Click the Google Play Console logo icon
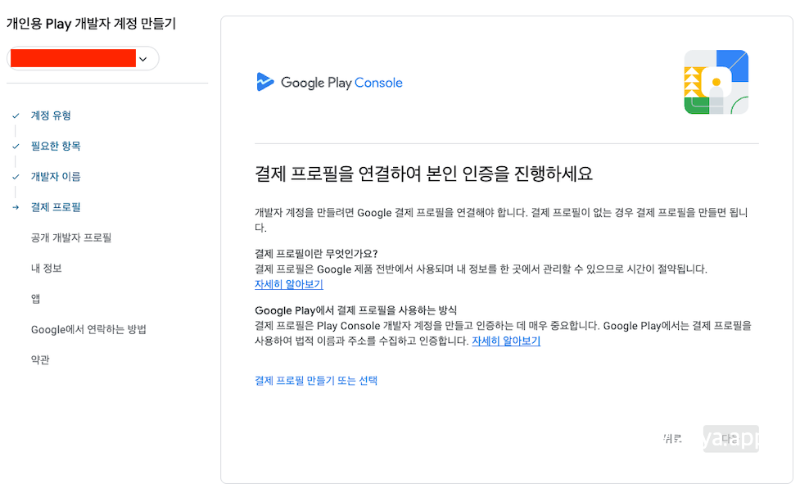The width and height of the screenshot is (800, 491). (x=265, y=82)
